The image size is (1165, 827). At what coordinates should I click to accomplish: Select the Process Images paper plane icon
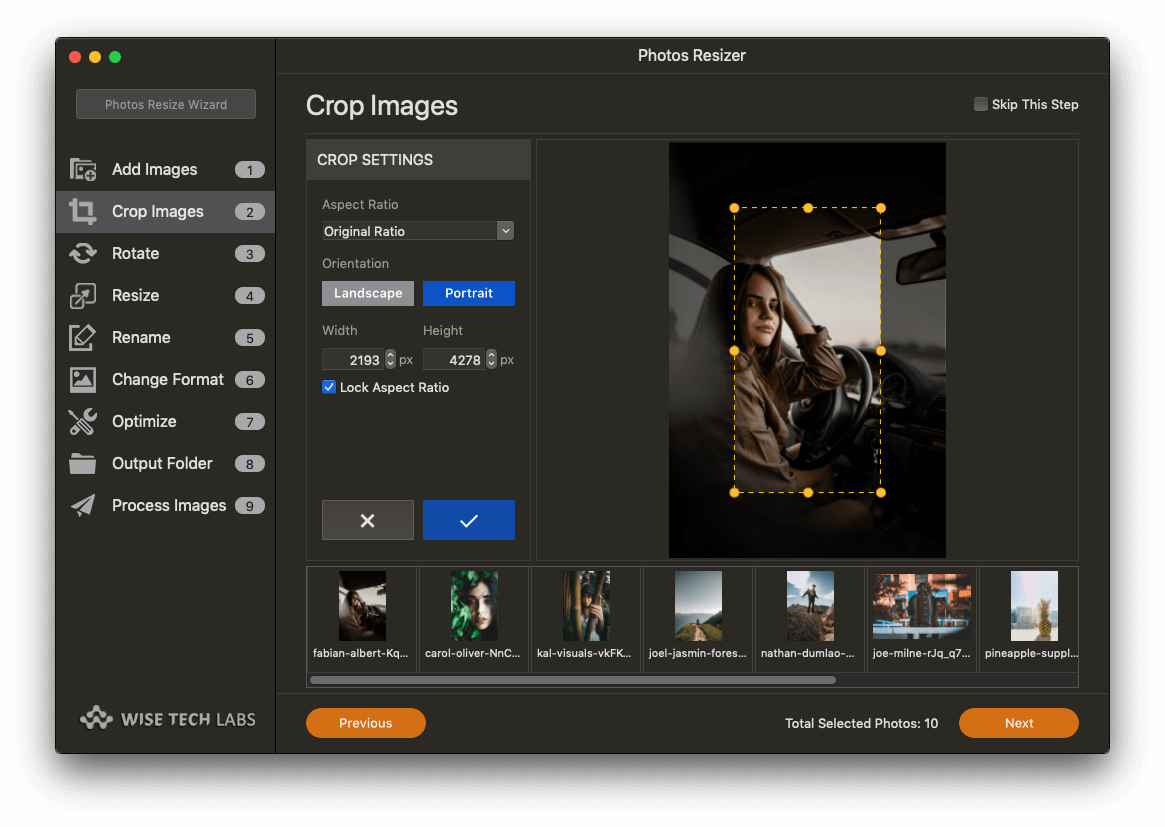coord(82,506)
